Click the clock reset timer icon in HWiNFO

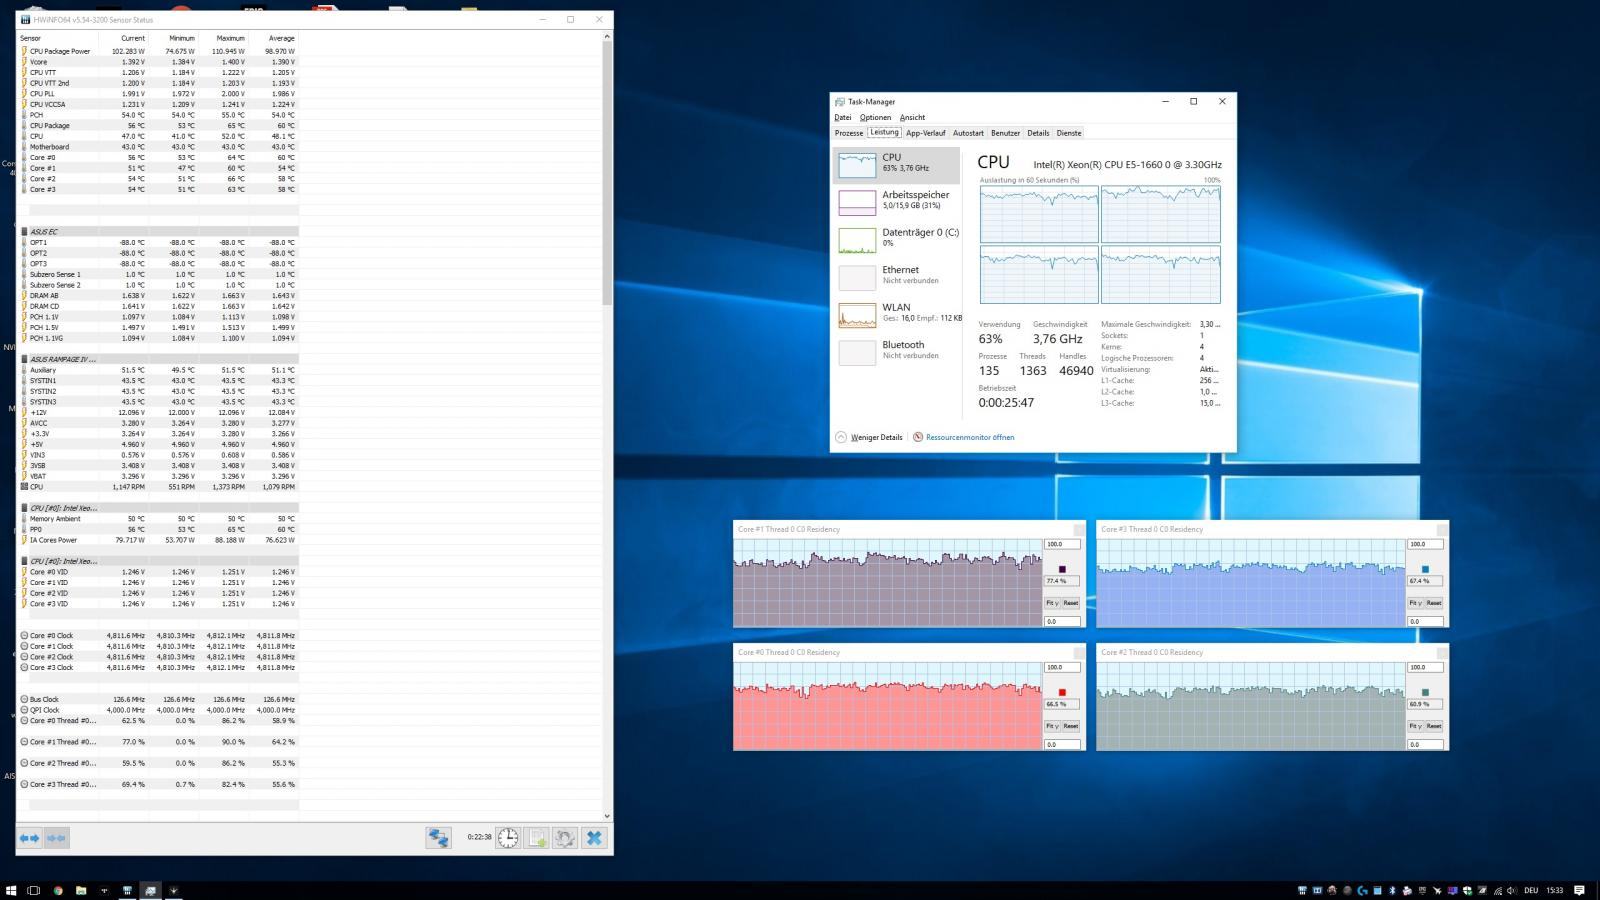pyautogui.click(x=508, y=838)
